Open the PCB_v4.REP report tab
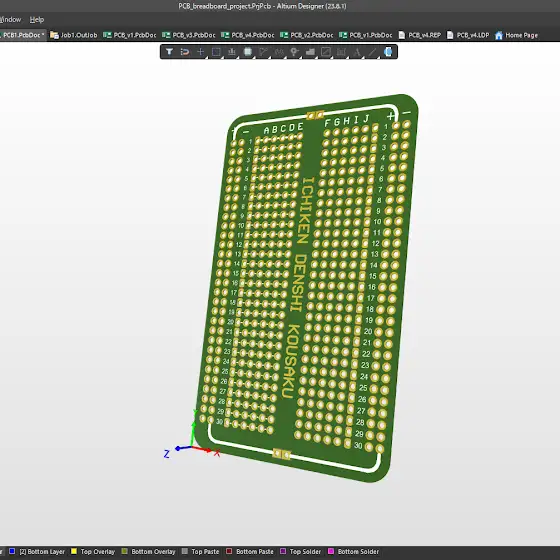 point(420,35)
